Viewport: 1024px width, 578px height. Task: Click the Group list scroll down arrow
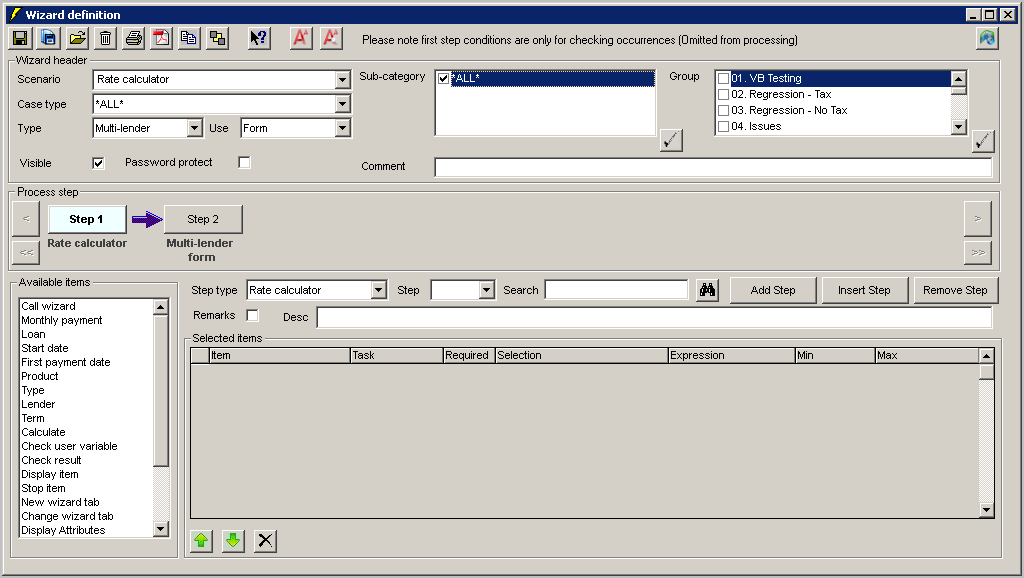[959, 127]
